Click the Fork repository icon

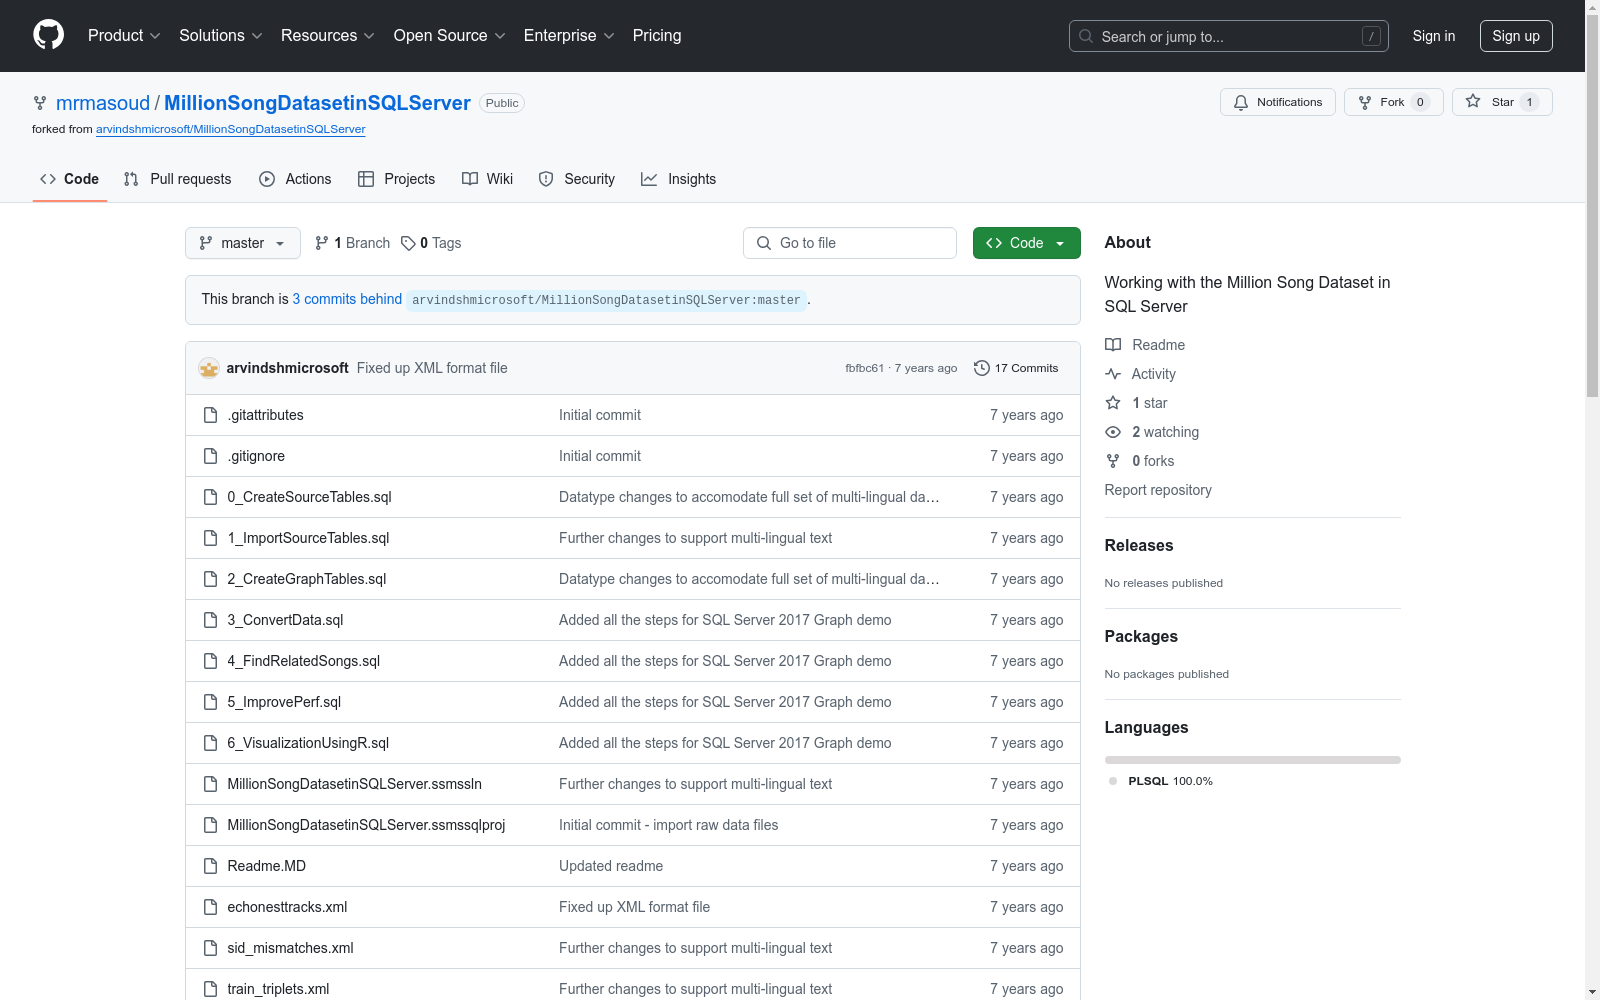point(1365,102)
